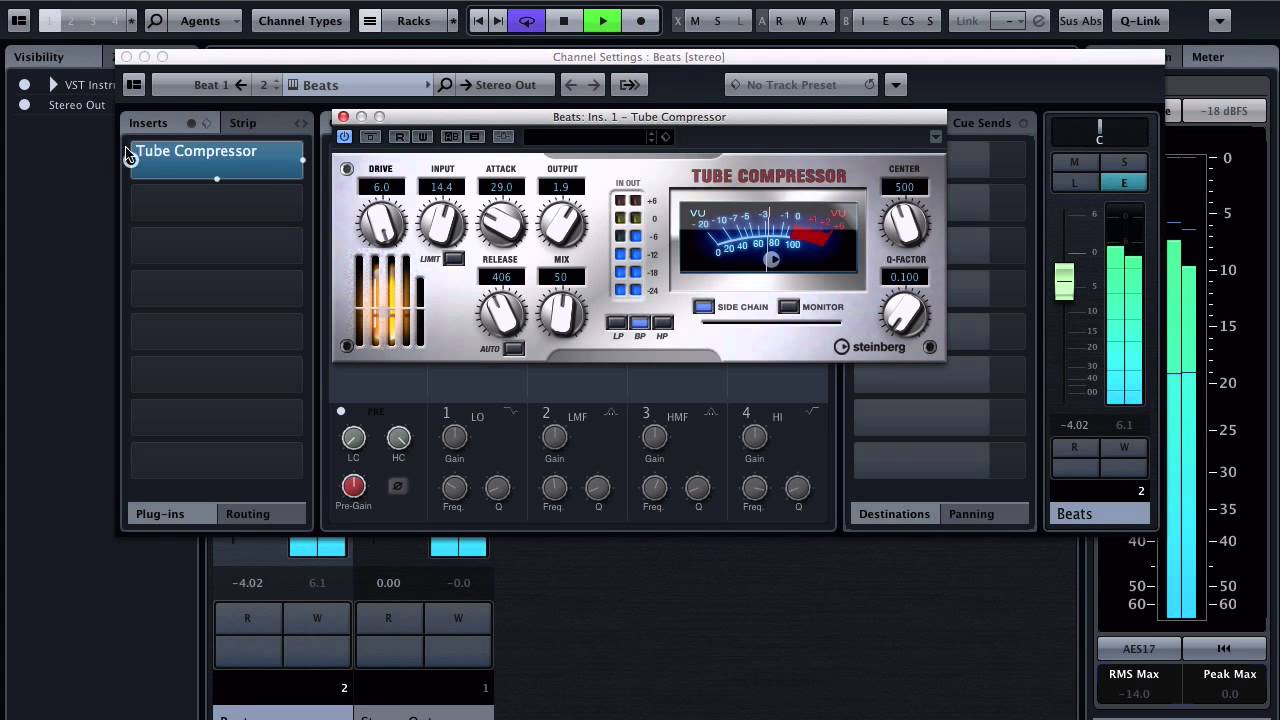Click the plugin Write automation W button
Screen dimensions: 1280x720
[421, 136]
